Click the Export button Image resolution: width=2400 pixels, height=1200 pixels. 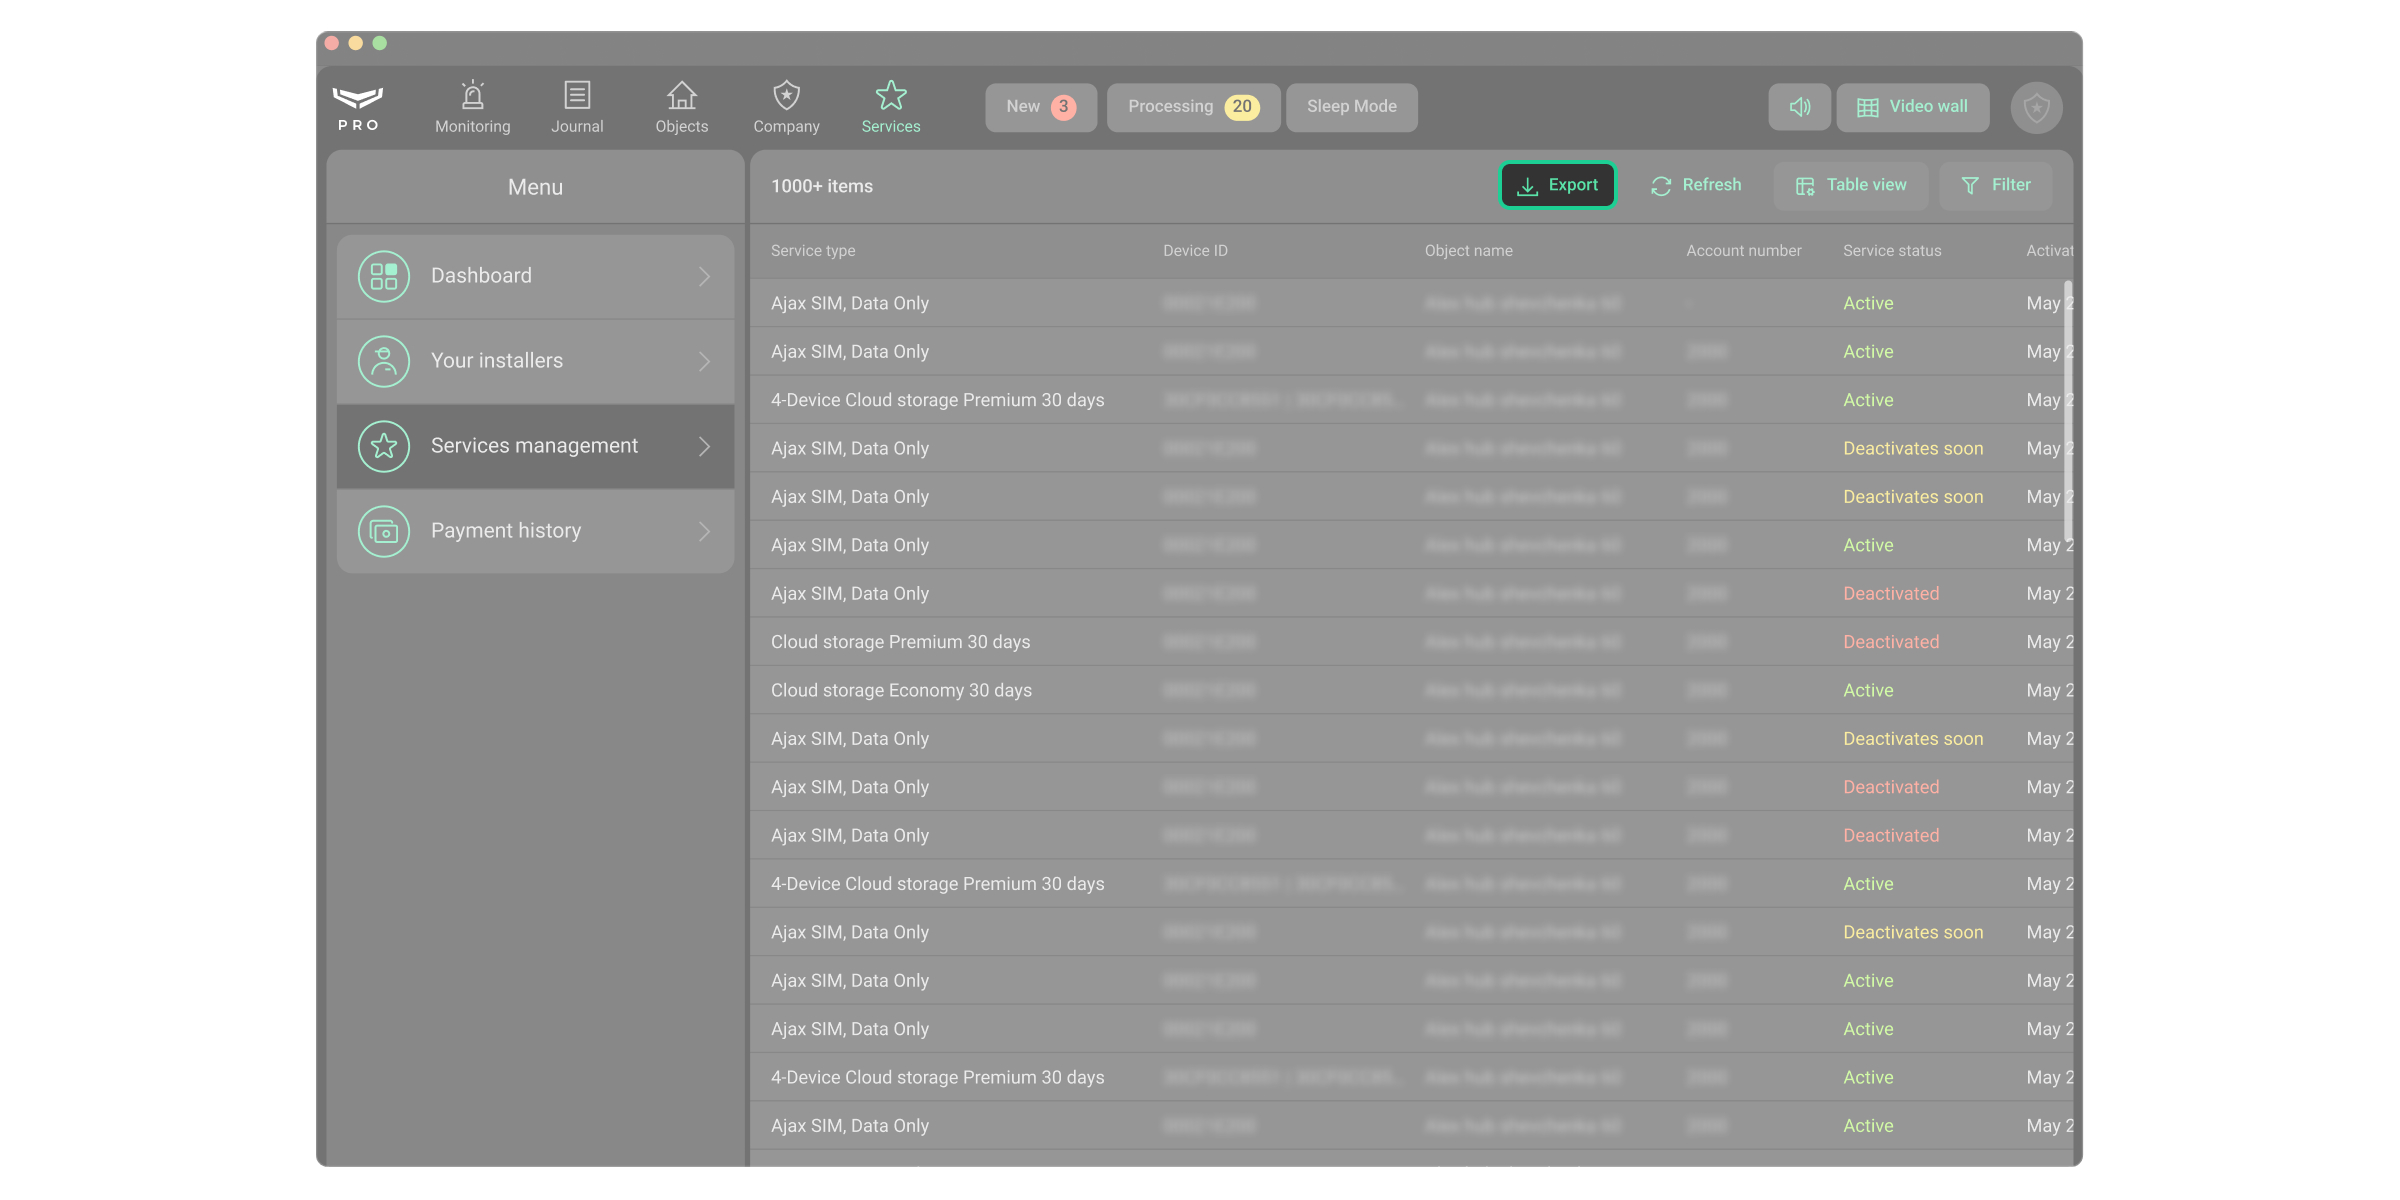point(1557,186)
